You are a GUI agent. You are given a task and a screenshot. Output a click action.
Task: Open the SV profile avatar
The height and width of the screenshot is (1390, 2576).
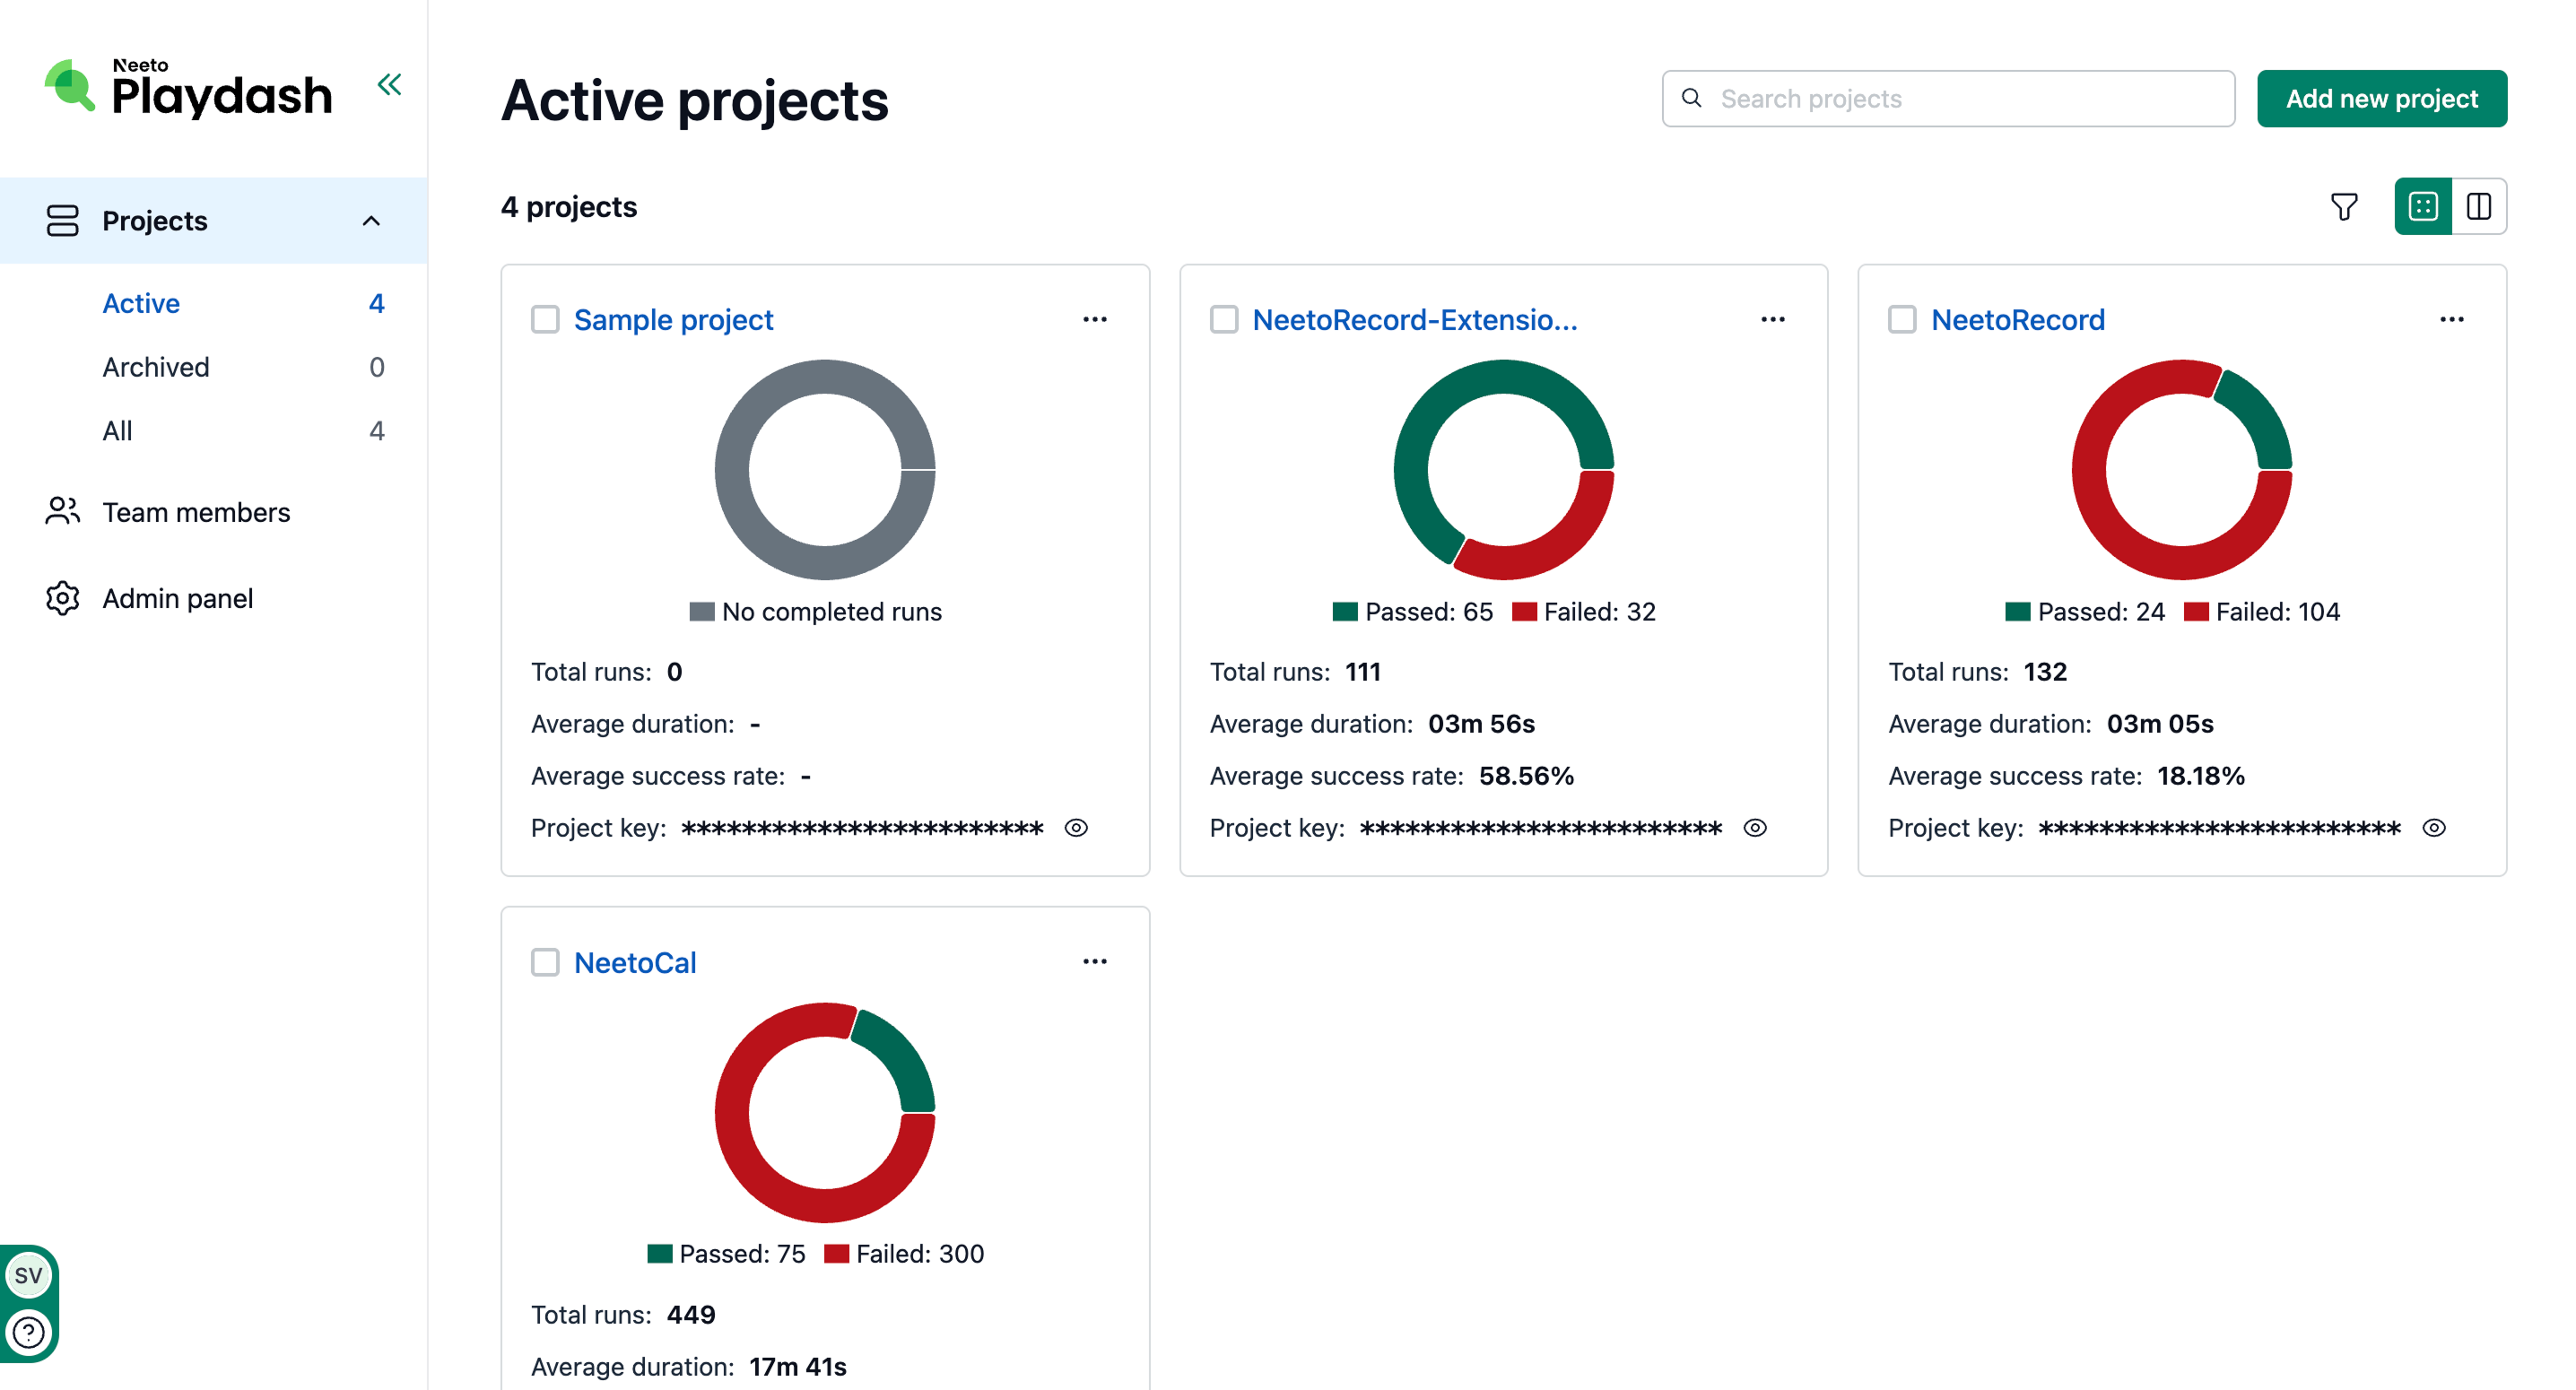pos(29,1275)
